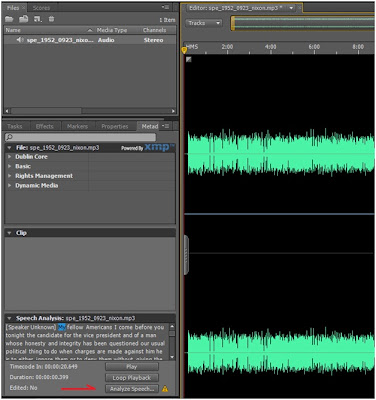Open the Editor tab dropdown arrow
The width and height of the screenshot is (376, 400).
point(292,8)
